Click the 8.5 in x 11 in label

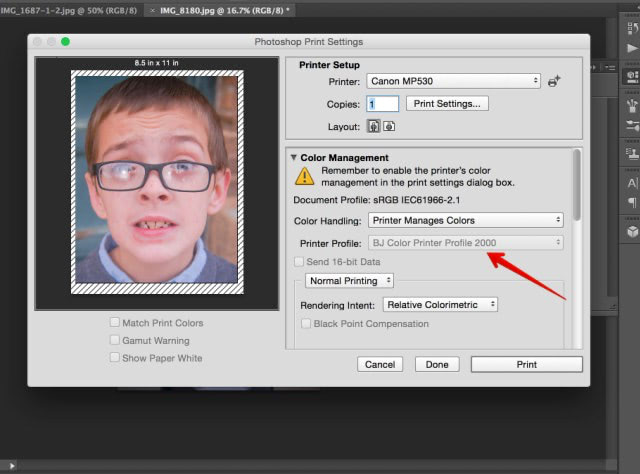[x=156, y=63]
